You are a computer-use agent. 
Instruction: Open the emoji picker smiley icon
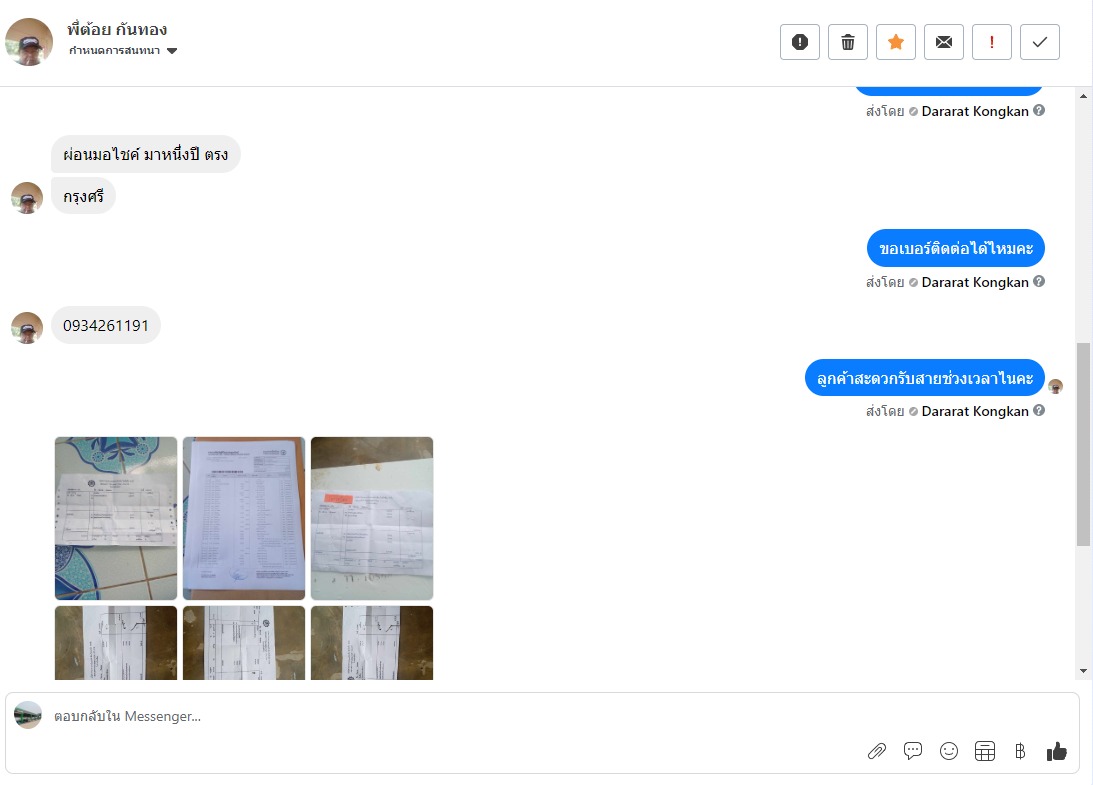pos(949,751)
